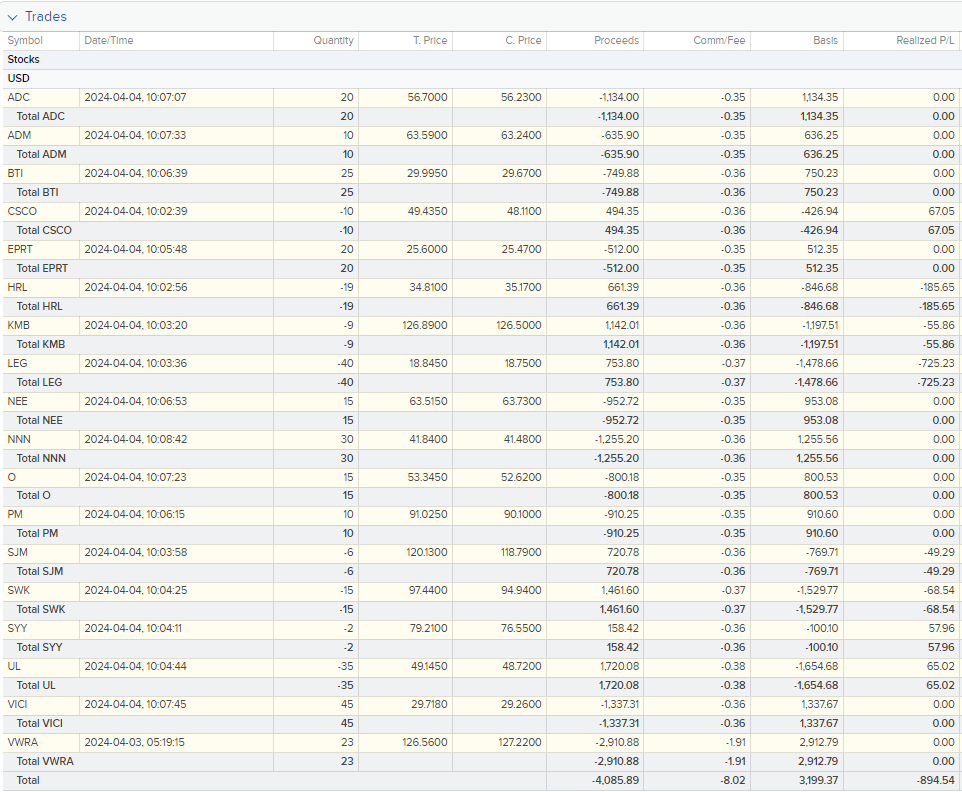Viewport: 962px width, 792px height.
Task: Click the Total KMB row label
Action: click(40, 345)
